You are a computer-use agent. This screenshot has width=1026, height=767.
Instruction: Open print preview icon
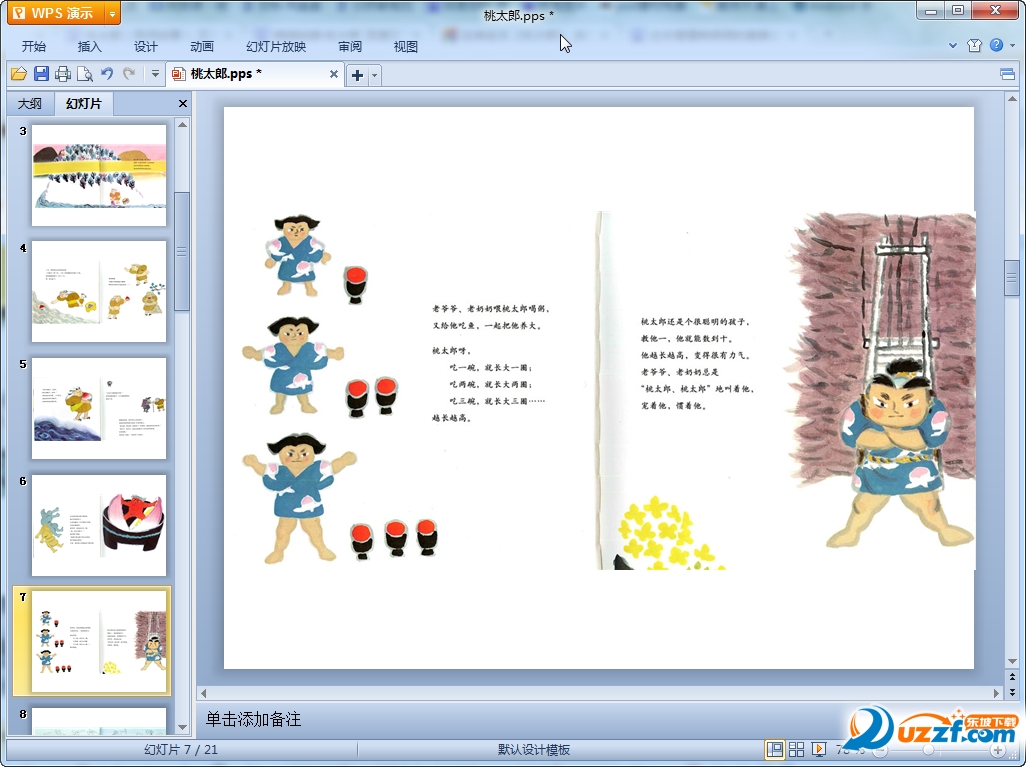tap(85, 74)
